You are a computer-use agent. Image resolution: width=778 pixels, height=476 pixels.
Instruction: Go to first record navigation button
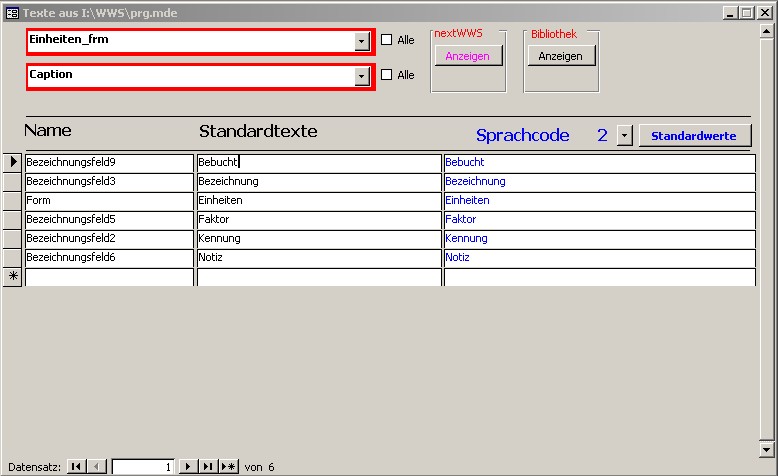coord(77,467)
